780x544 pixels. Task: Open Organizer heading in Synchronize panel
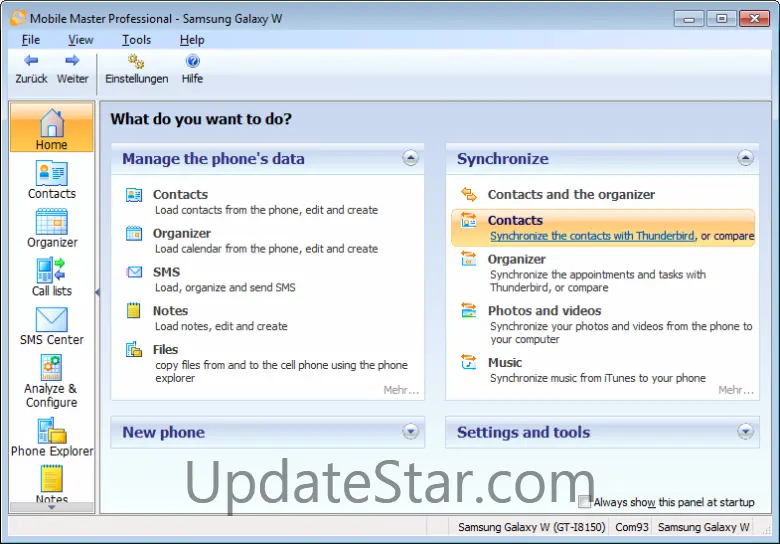click(516, 259)
